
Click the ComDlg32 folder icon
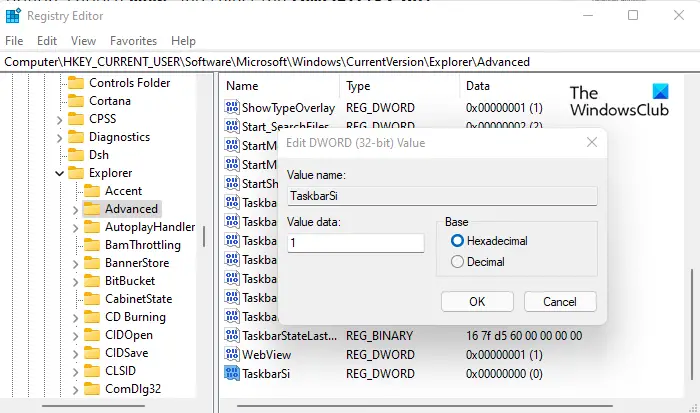pos(92,389)
